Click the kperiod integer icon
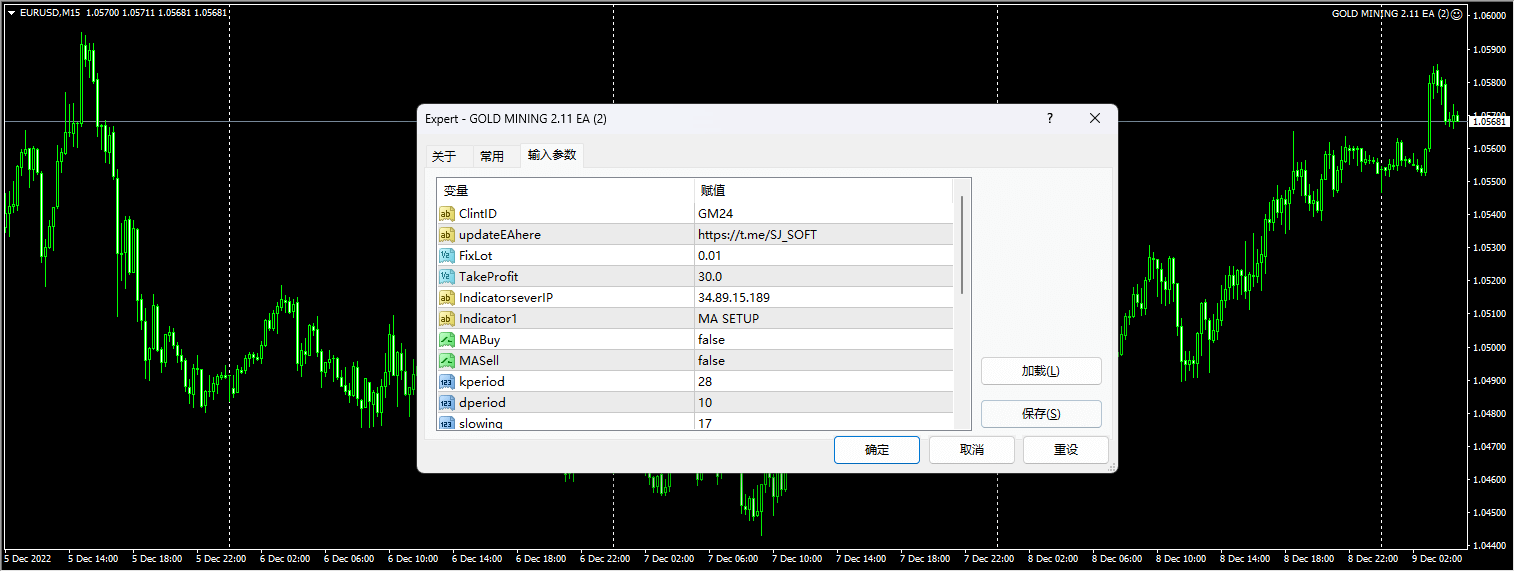The width and height of the screenshot is (1515, 572). [447, 381]
